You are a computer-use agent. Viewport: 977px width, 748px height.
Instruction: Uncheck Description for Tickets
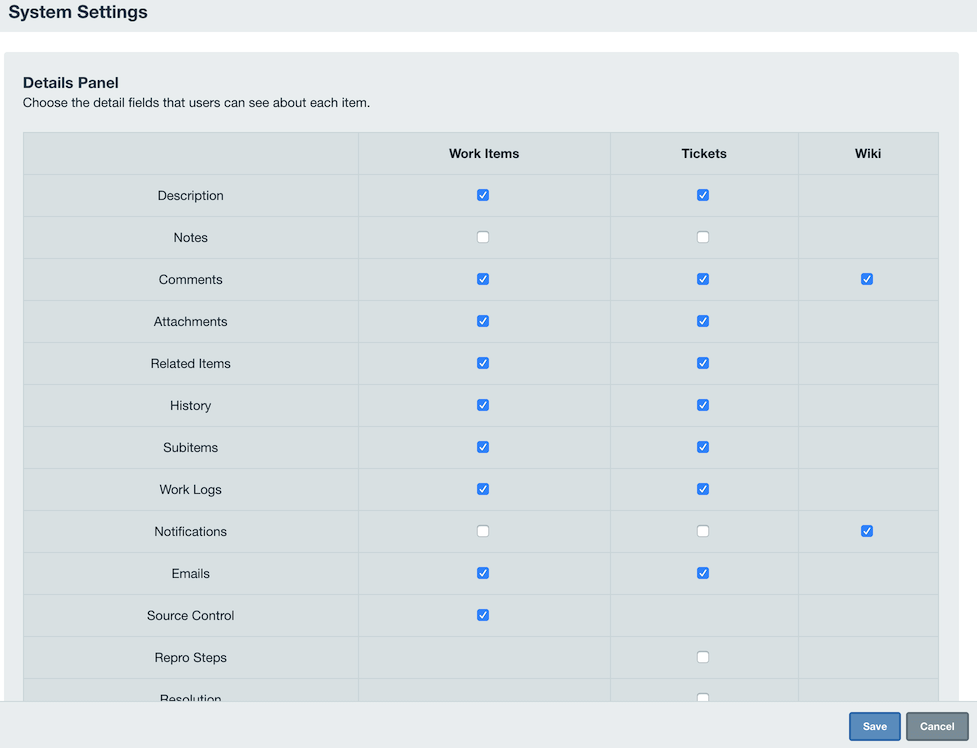(x=703, y=195)
